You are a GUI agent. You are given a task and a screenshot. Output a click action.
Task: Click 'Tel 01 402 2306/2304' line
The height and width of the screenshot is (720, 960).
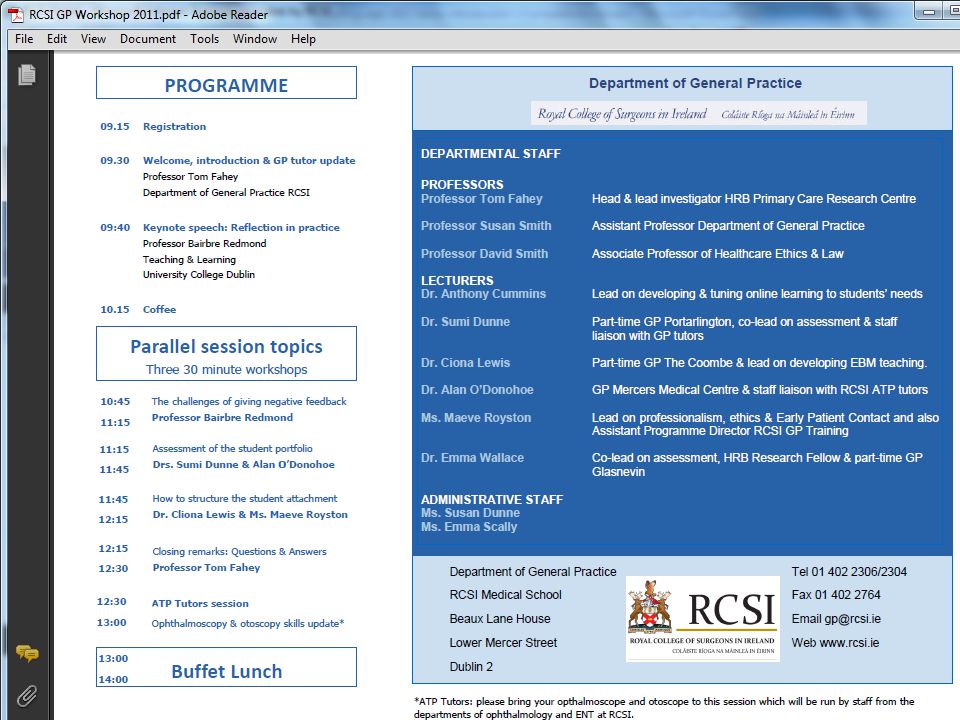849,571
